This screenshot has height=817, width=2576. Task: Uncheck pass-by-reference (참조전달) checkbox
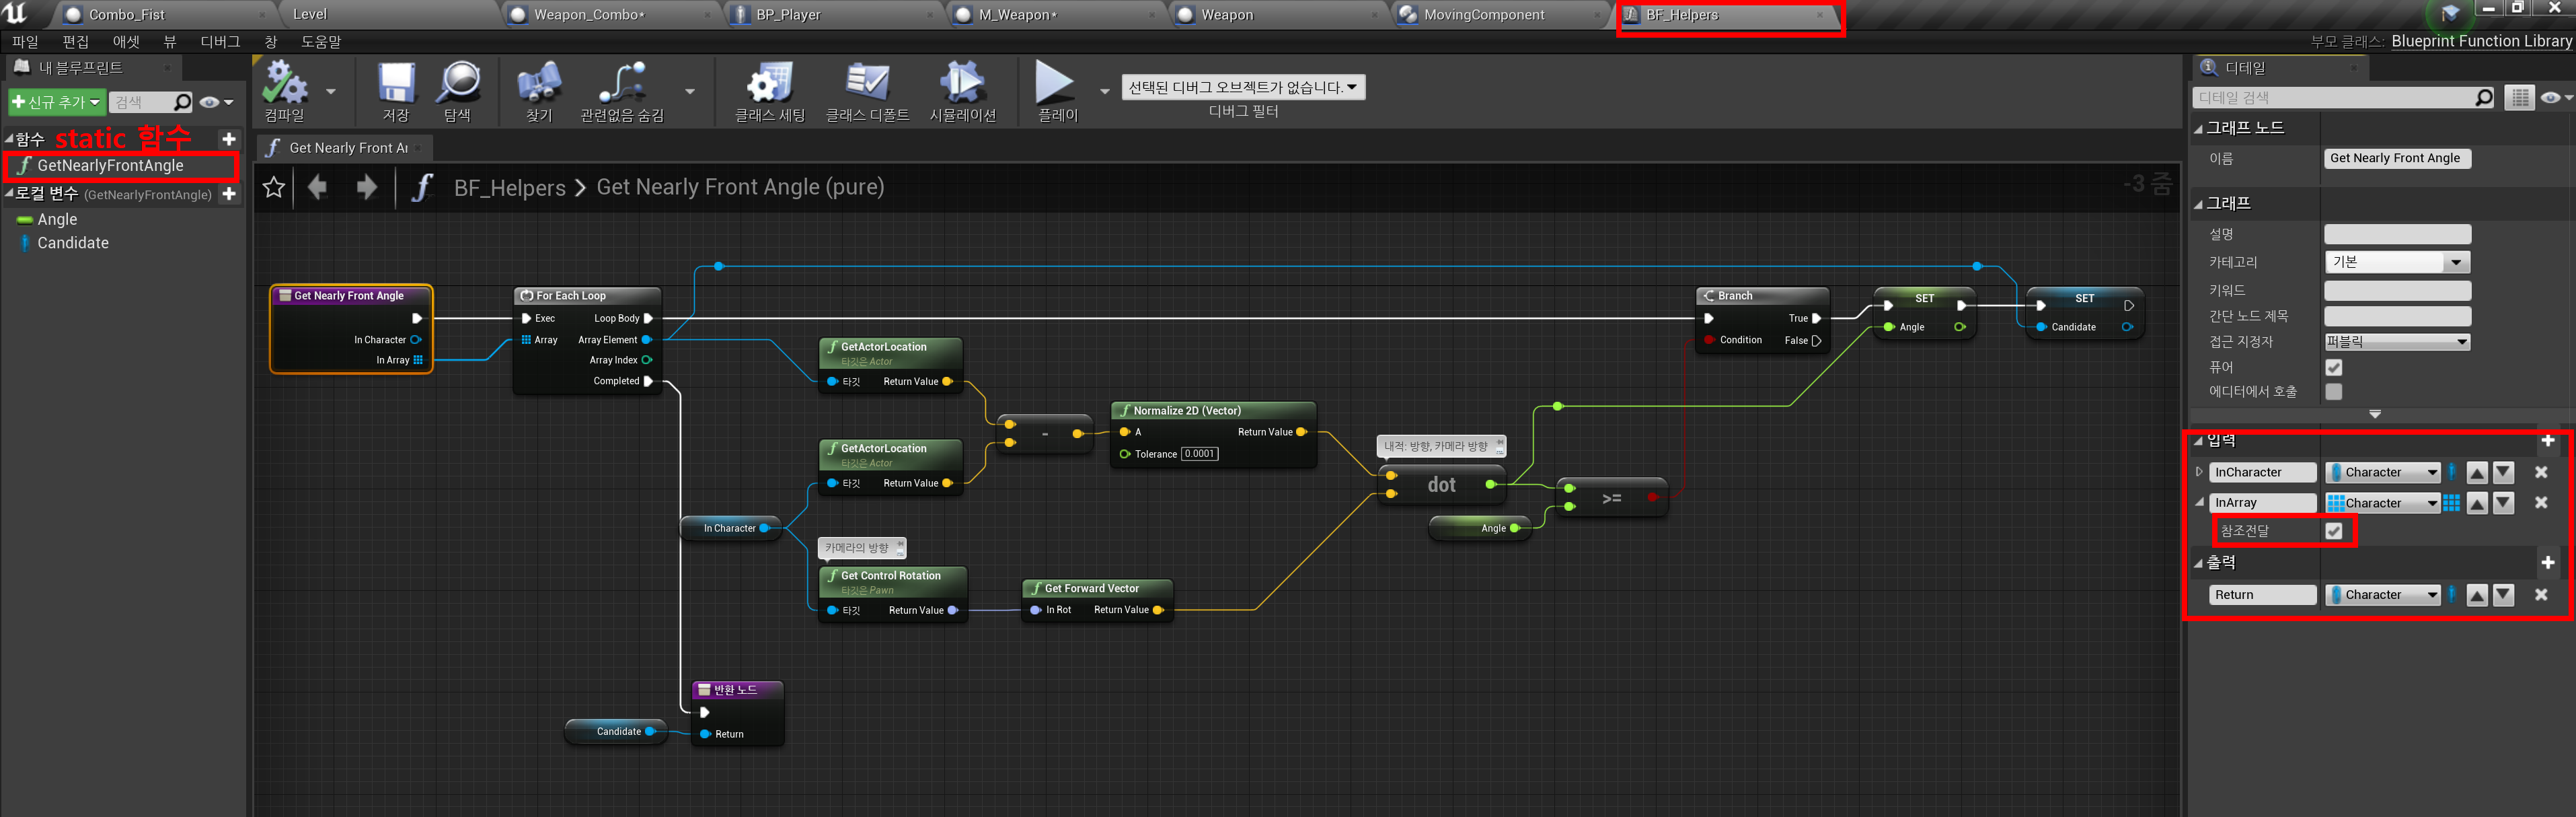pos(2333,531)
